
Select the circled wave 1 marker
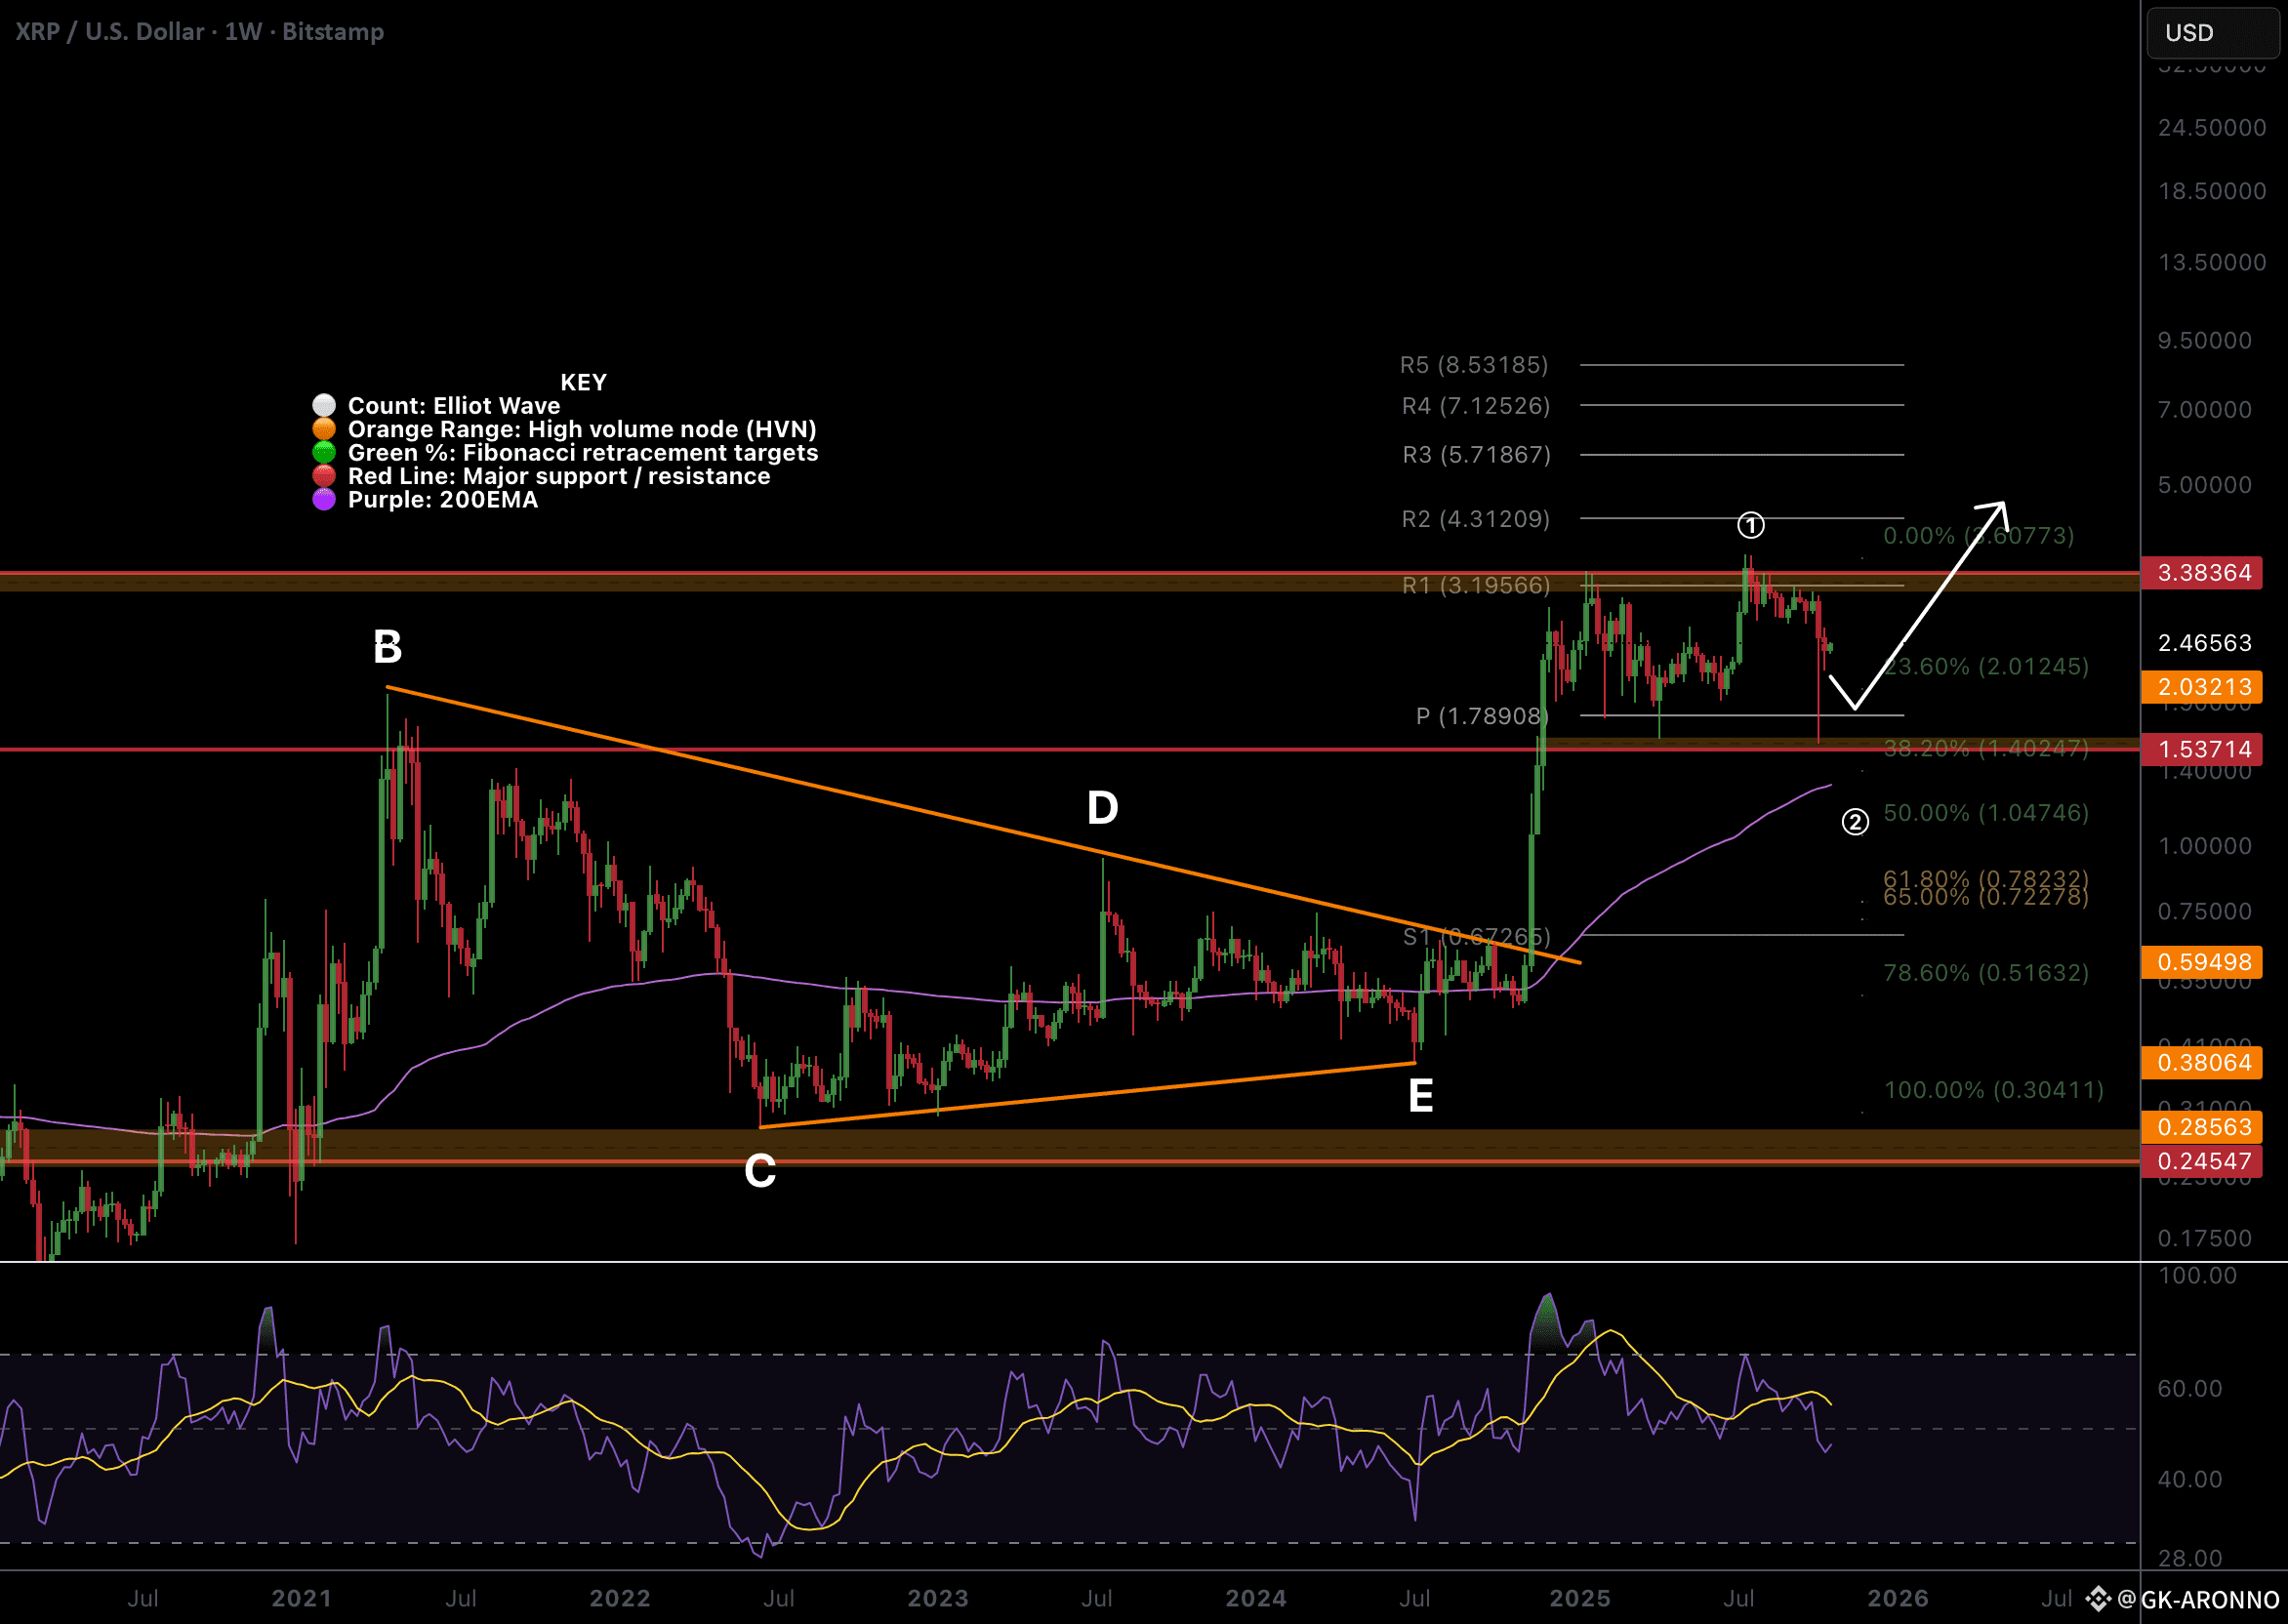coord(1750,525)
